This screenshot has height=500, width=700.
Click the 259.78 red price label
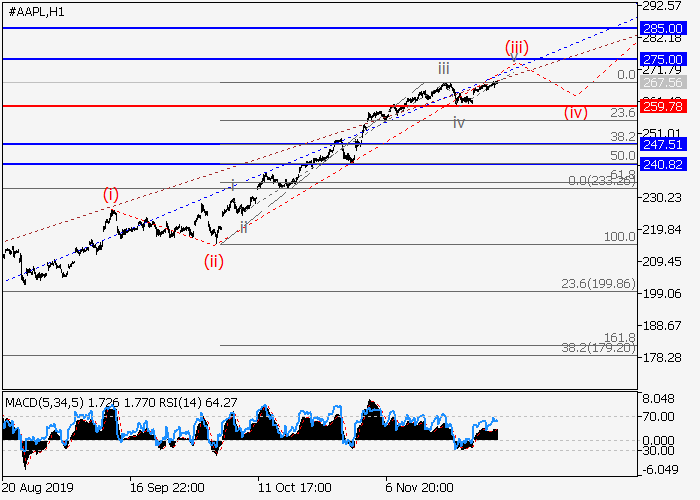(x=663, y=106)
